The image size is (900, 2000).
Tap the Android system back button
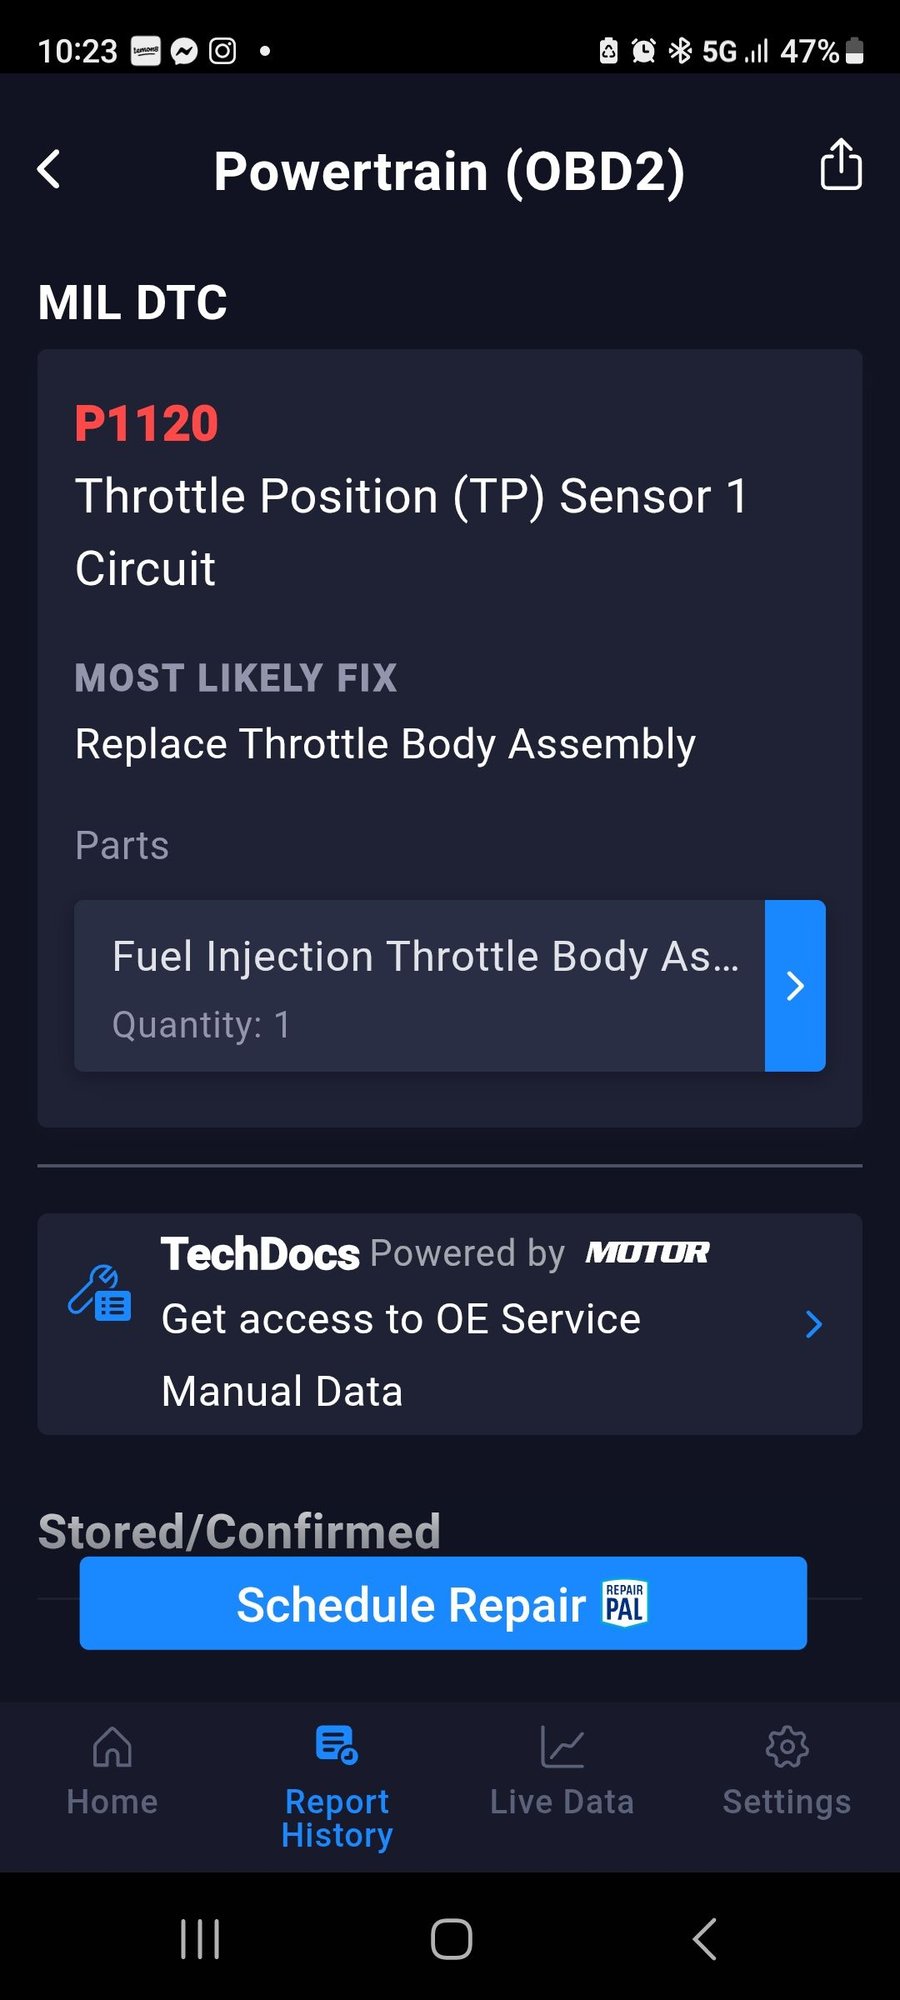click(704, 1939)
